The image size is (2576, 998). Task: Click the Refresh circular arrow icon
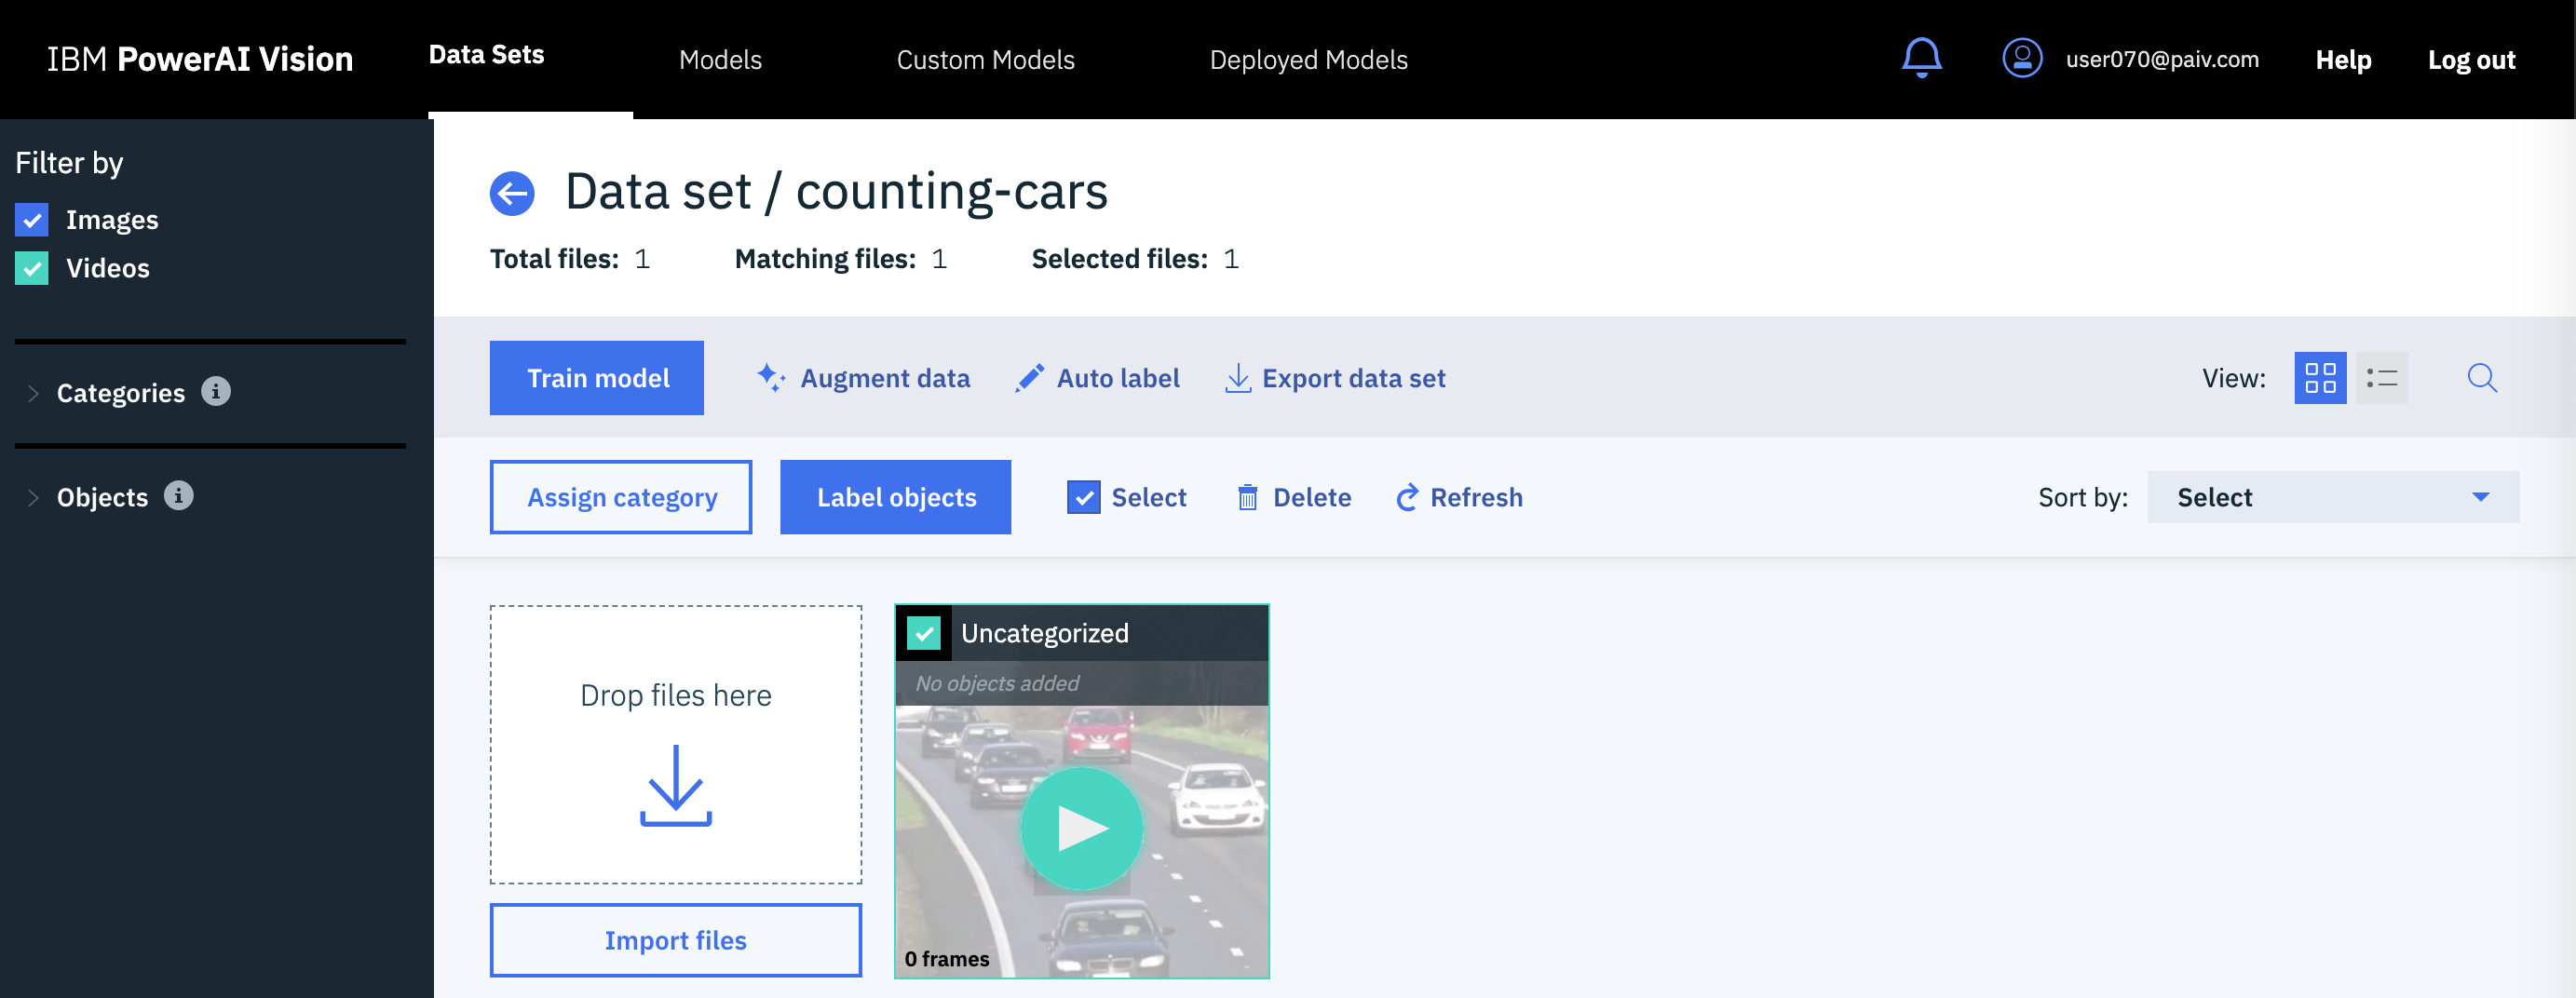click(1407, 497)
